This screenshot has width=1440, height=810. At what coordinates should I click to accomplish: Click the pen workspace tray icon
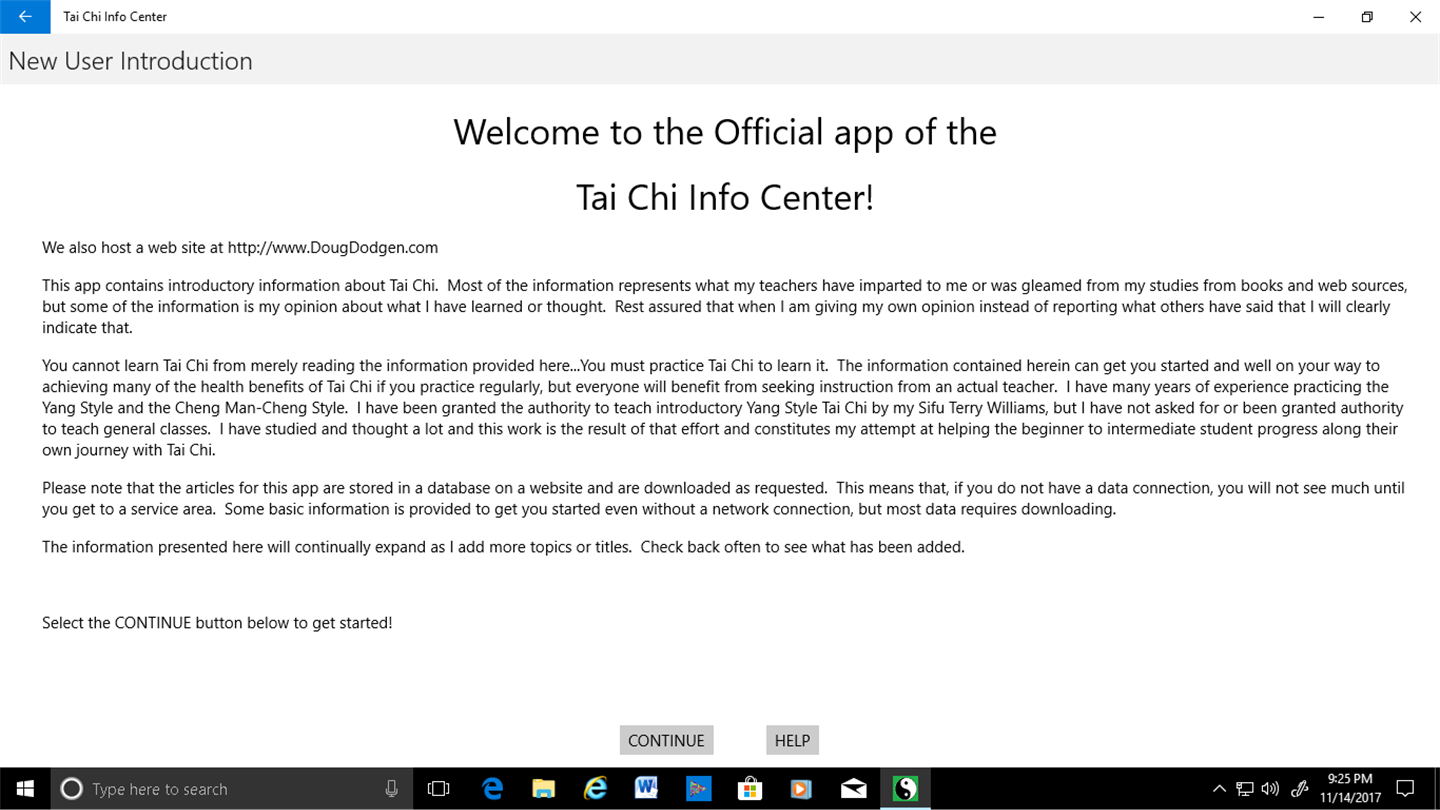coord(1300,789)
